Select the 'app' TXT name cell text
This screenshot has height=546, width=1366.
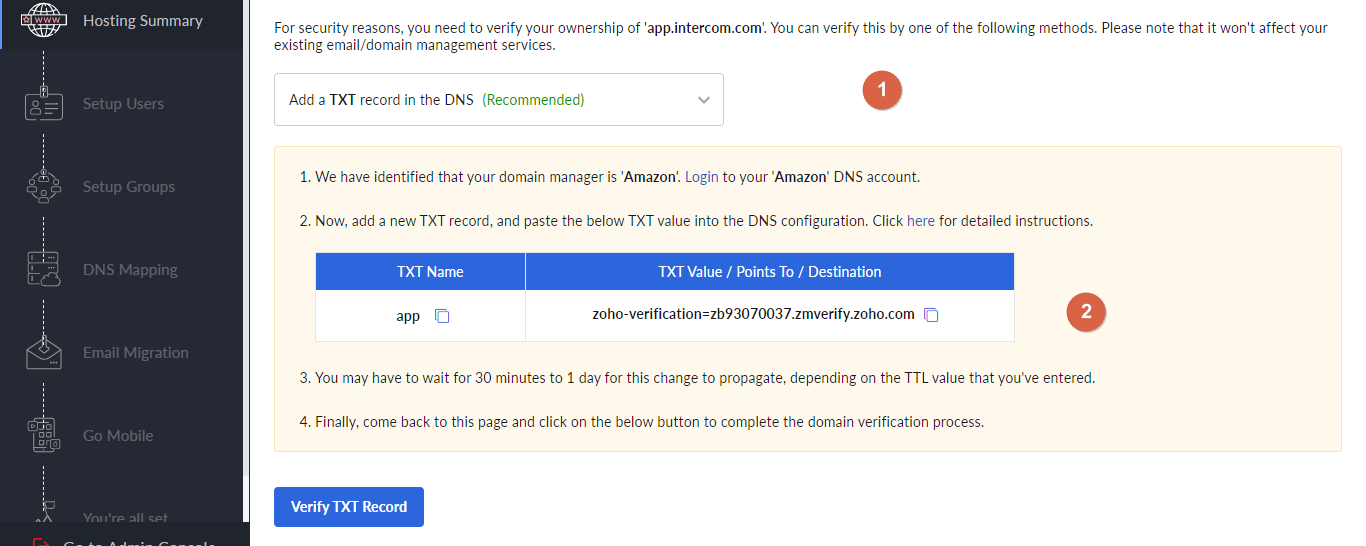(x=408, y=315)
